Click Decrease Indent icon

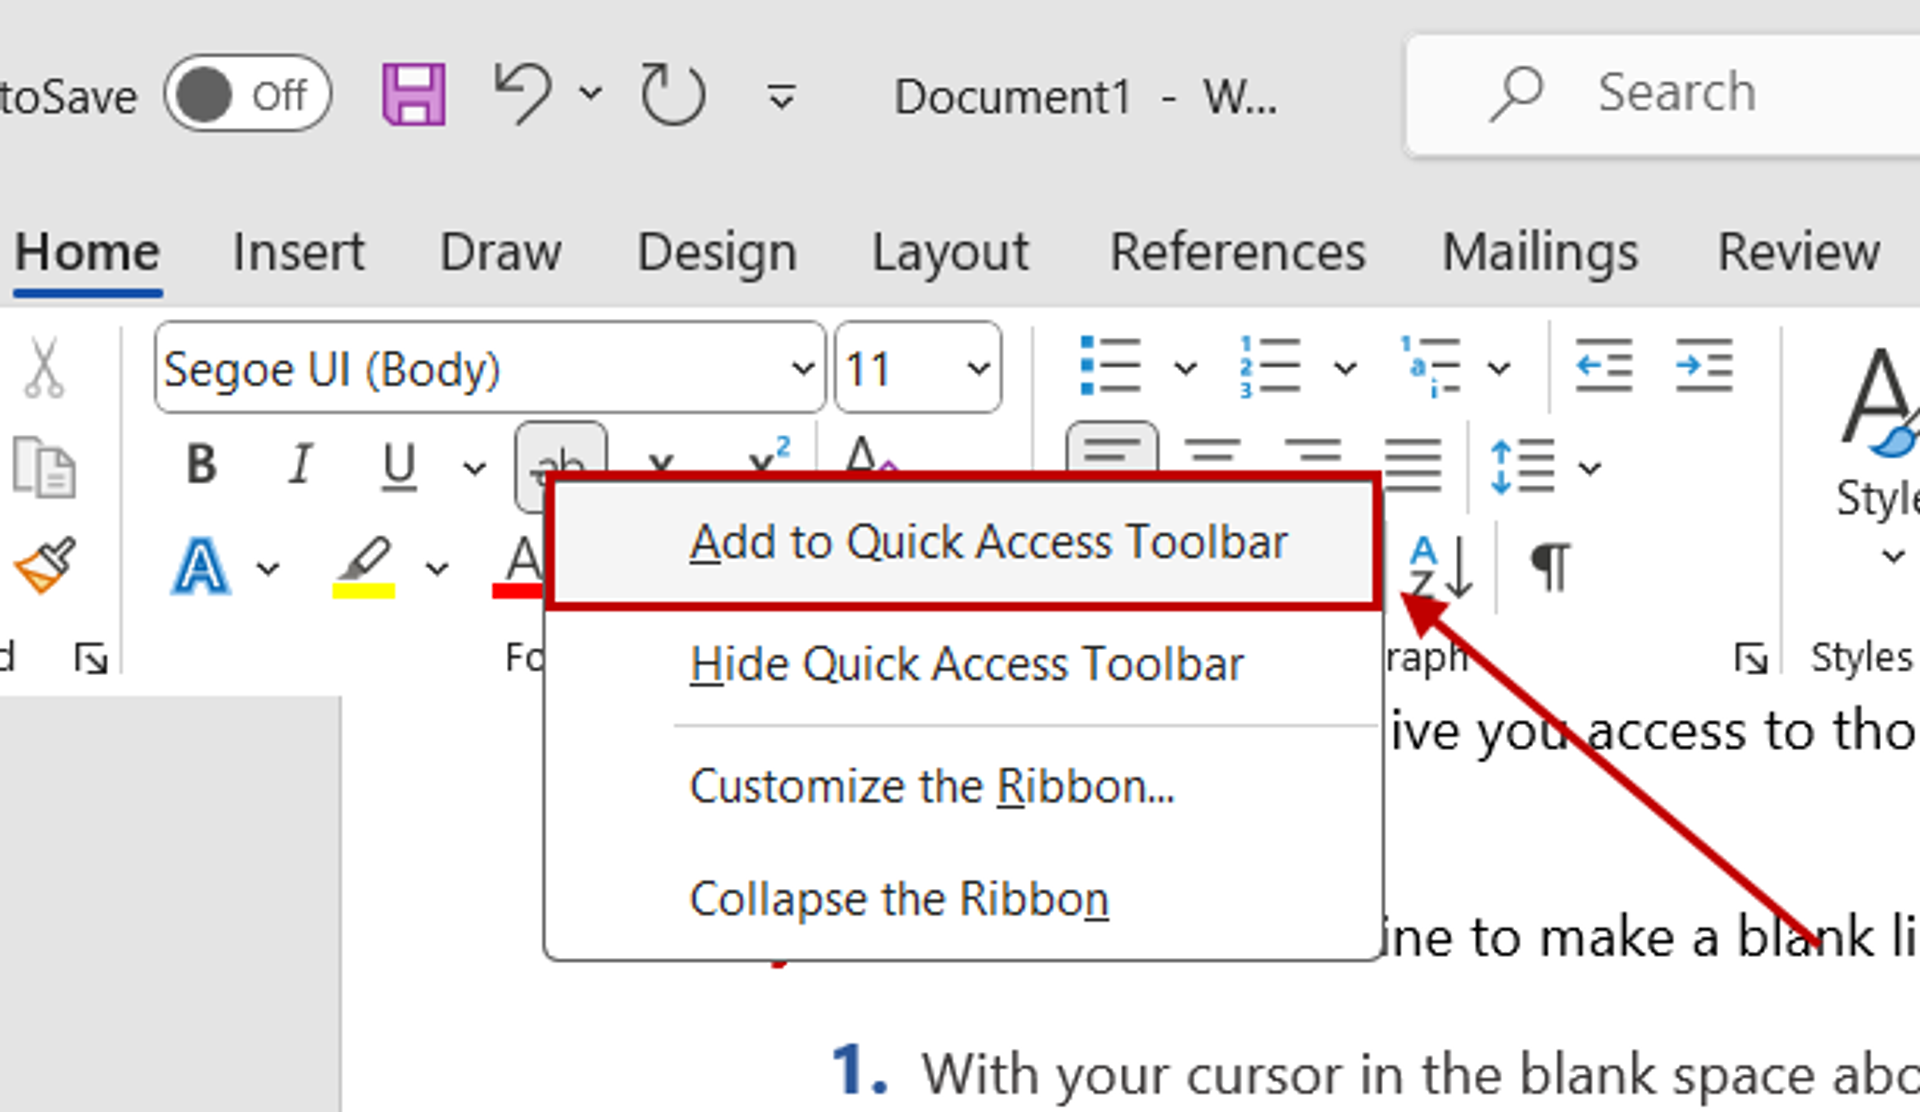point(1603,366)
